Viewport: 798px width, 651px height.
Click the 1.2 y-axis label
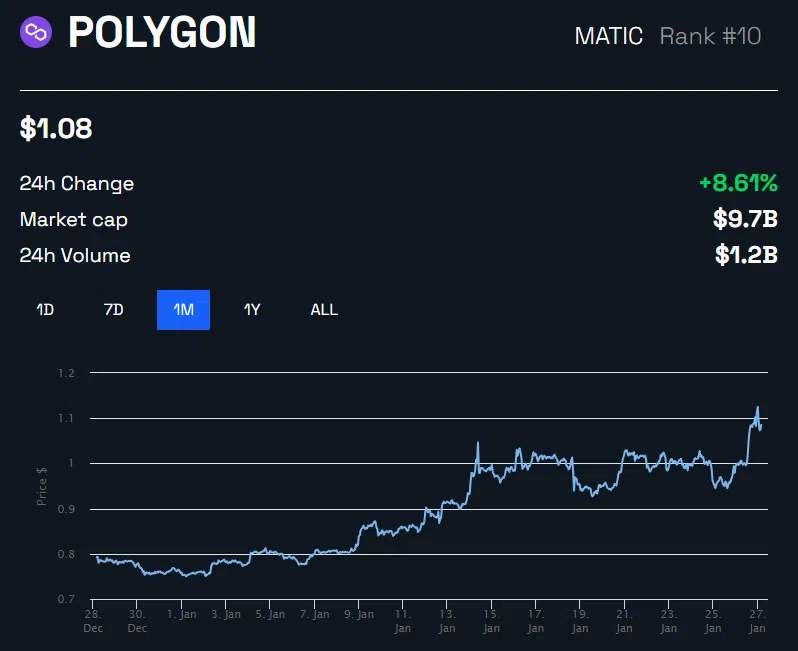66,373
